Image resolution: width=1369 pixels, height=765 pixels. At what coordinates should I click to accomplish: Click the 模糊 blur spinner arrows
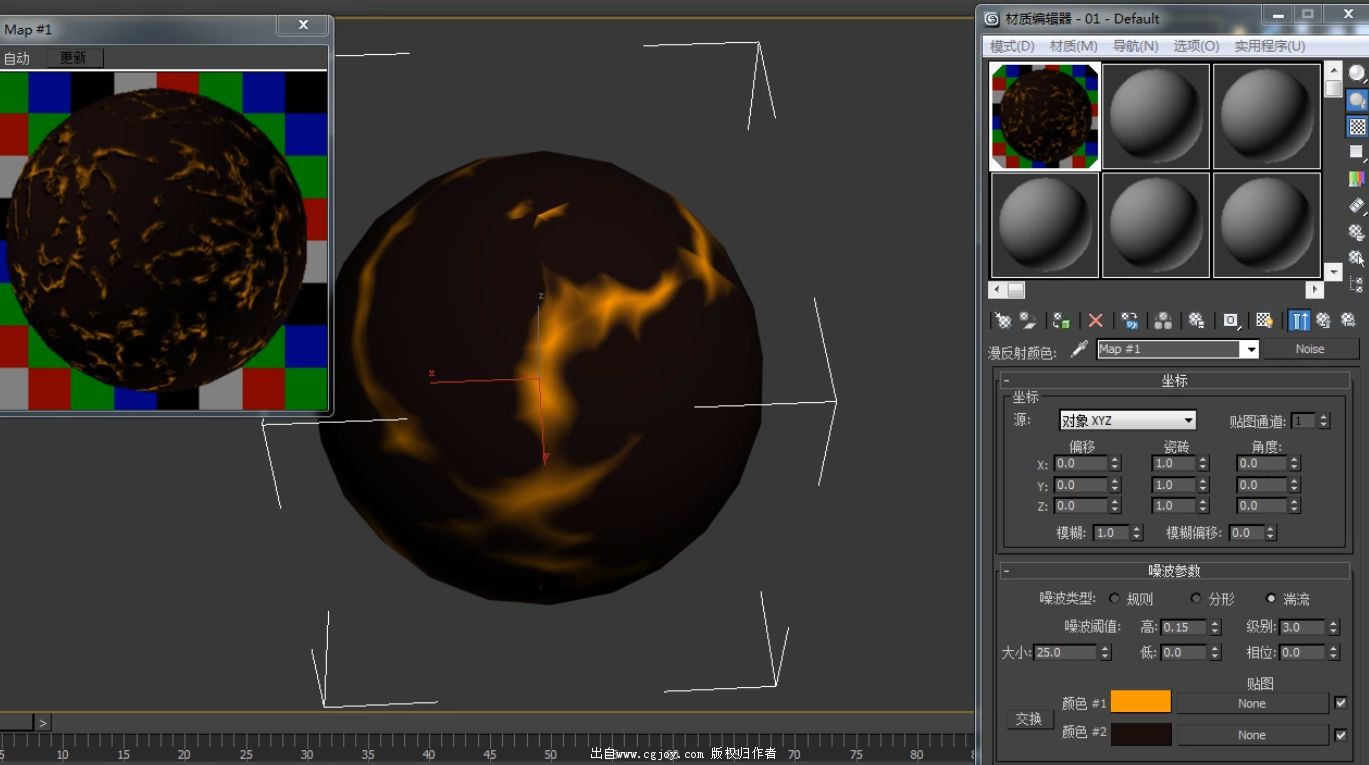coord(1136,533)
